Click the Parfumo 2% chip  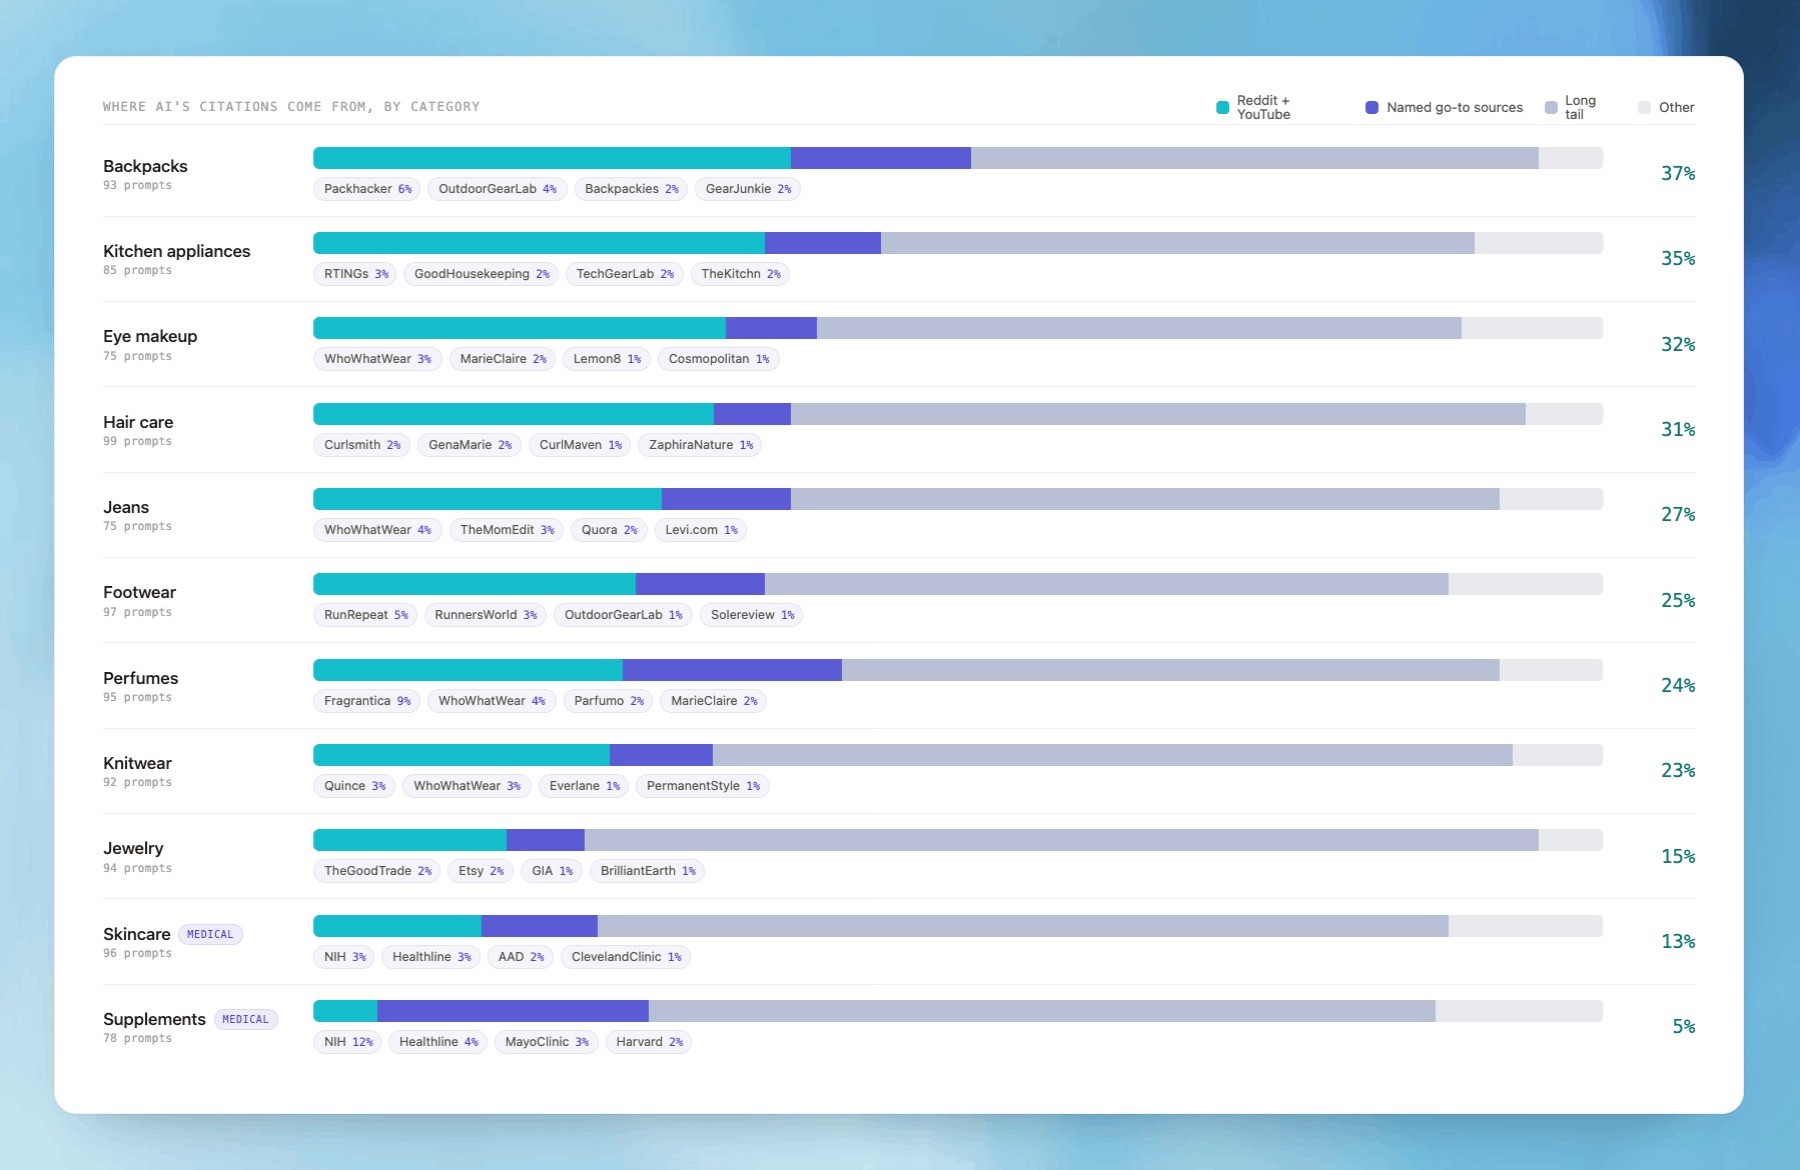tap(608, 701)
